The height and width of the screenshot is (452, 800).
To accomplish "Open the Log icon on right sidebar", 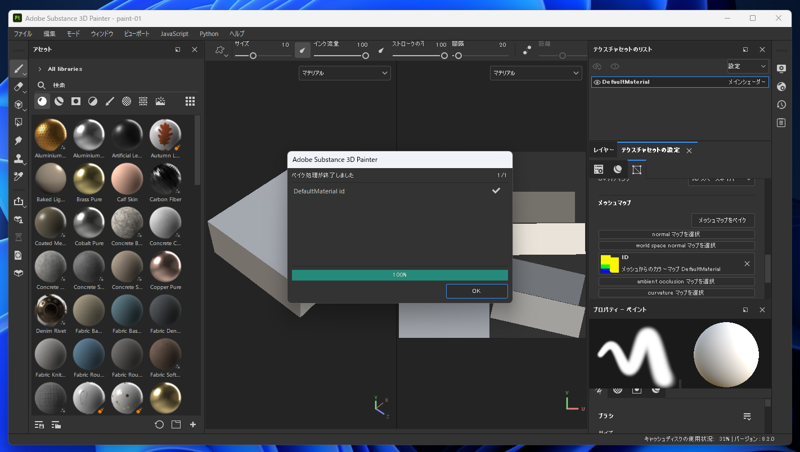I will coord(781,122).
